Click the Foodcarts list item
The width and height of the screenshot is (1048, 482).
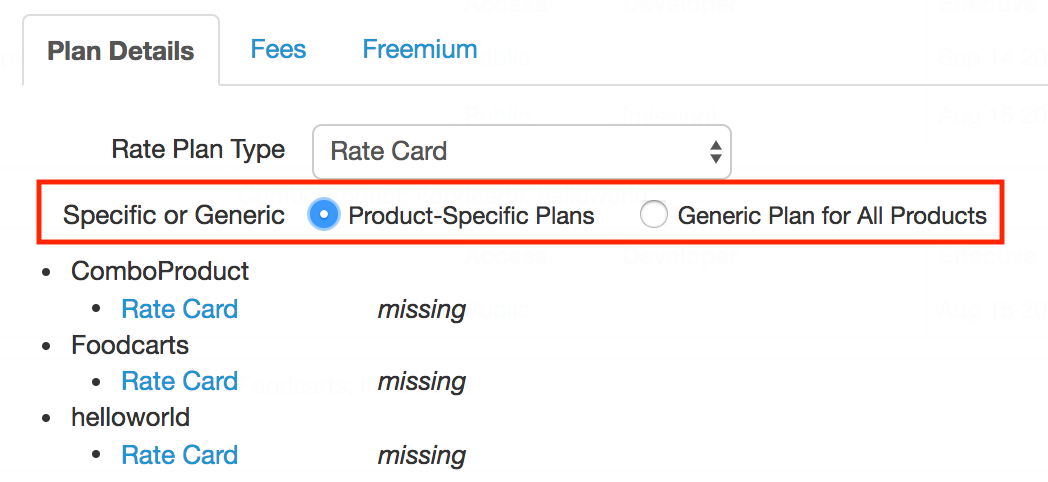(x=130, y=345)
